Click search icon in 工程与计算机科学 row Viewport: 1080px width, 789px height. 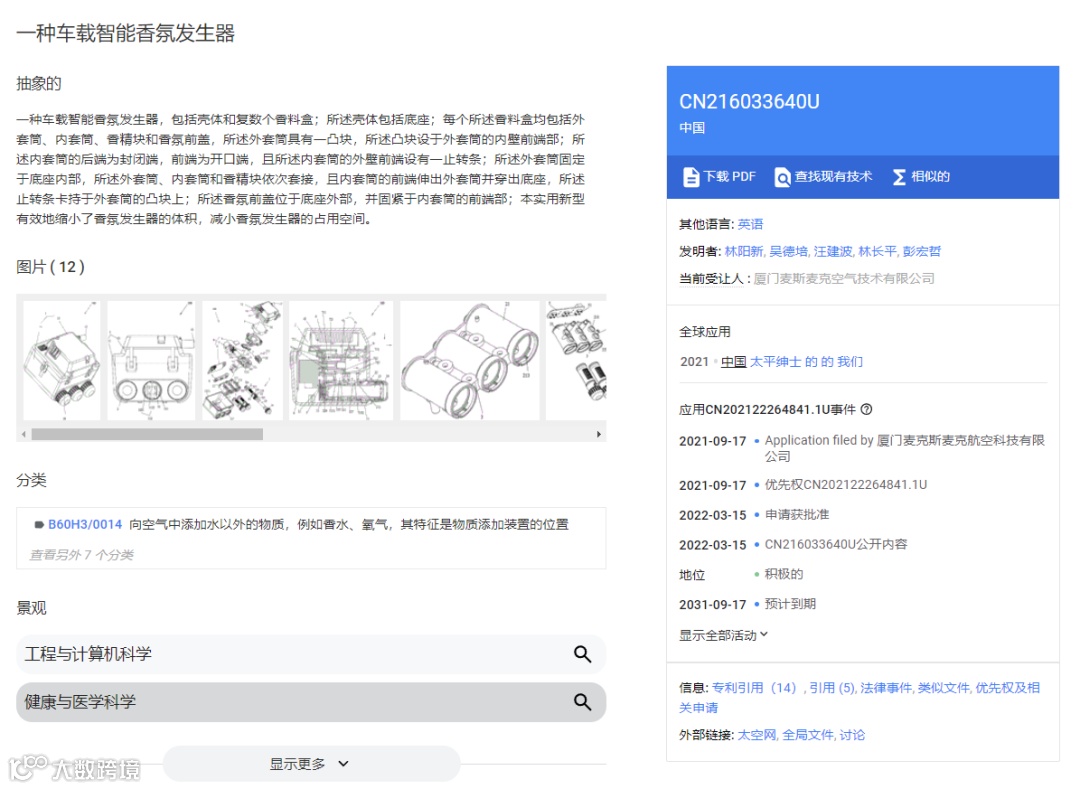583,654
